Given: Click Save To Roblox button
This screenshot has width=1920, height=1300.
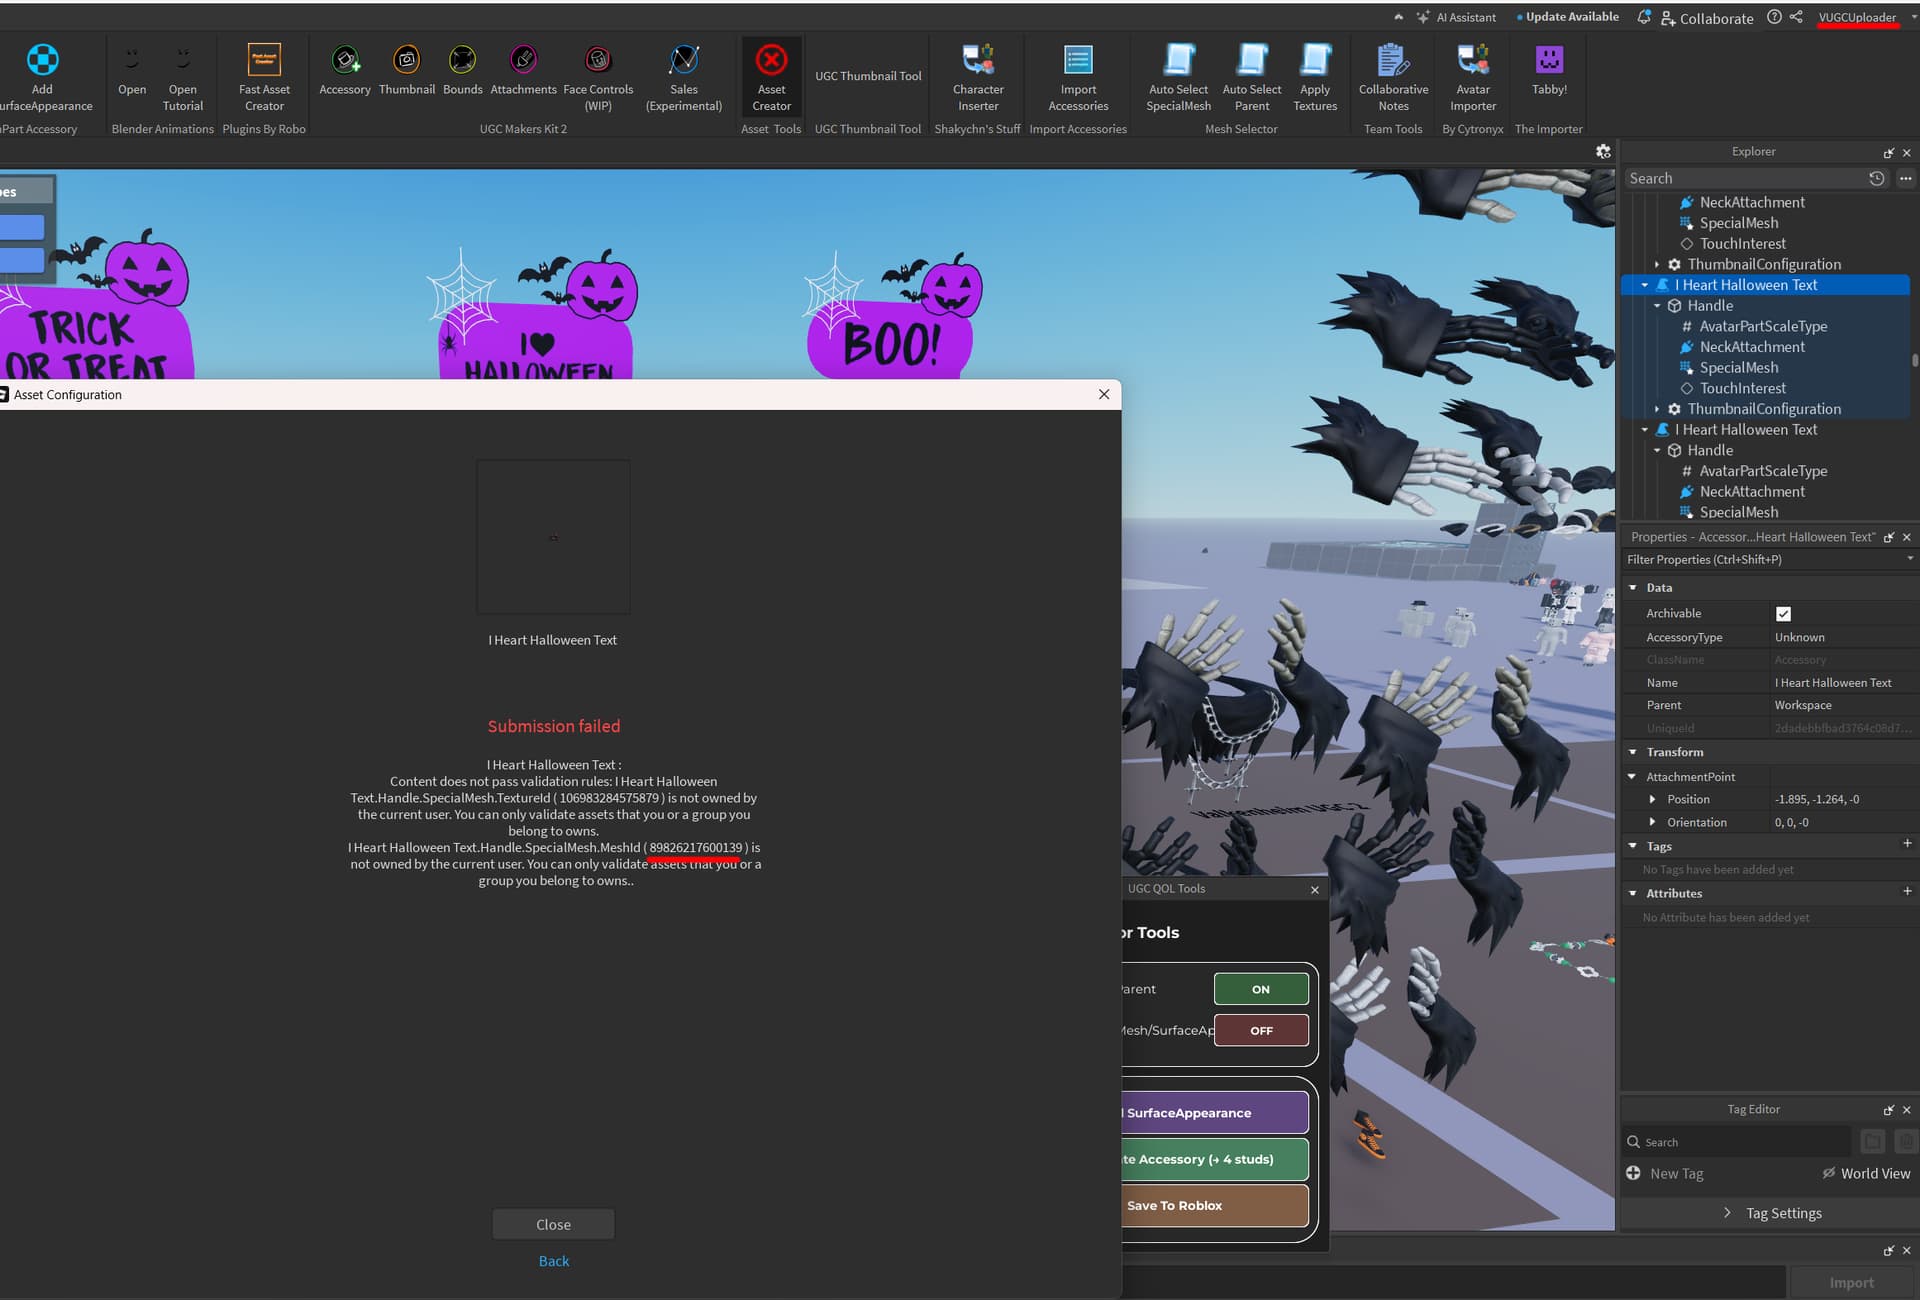Looking at the screenshot, I should 1215,1205.
